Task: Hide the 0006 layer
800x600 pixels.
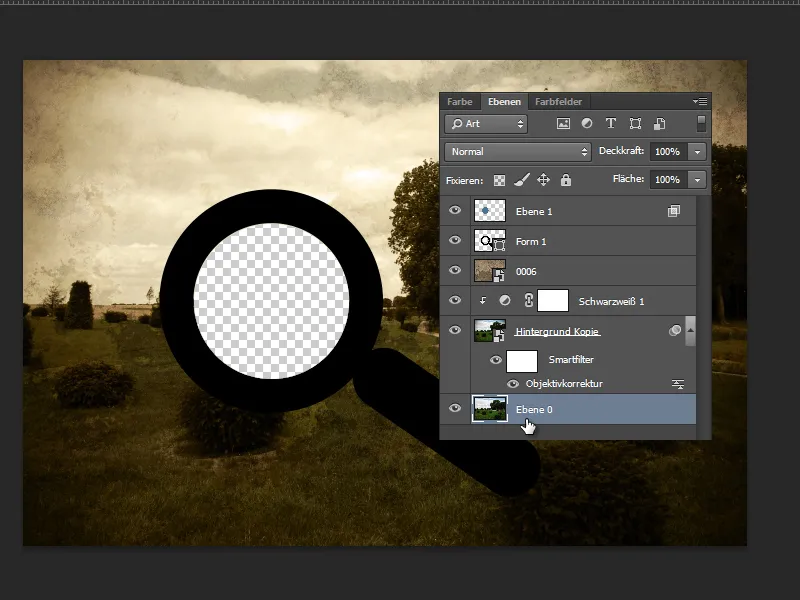Action: click(x=455, y=270)
